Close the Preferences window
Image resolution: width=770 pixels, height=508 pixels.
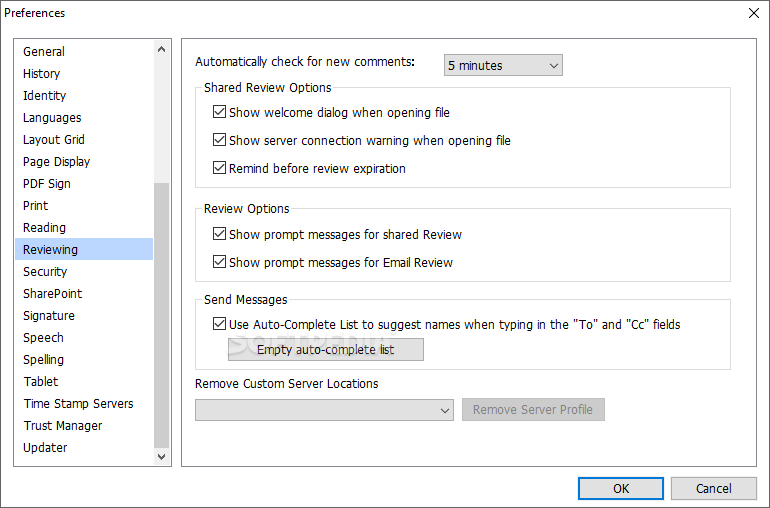coord(754,13)
